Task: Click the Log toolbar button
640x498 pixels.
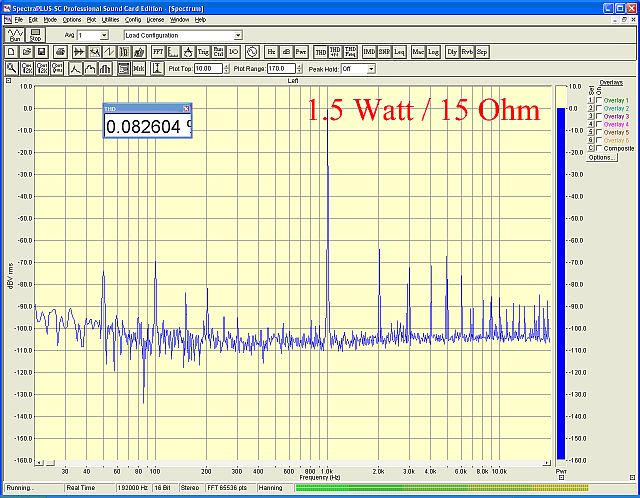Action: coord(433,52)
